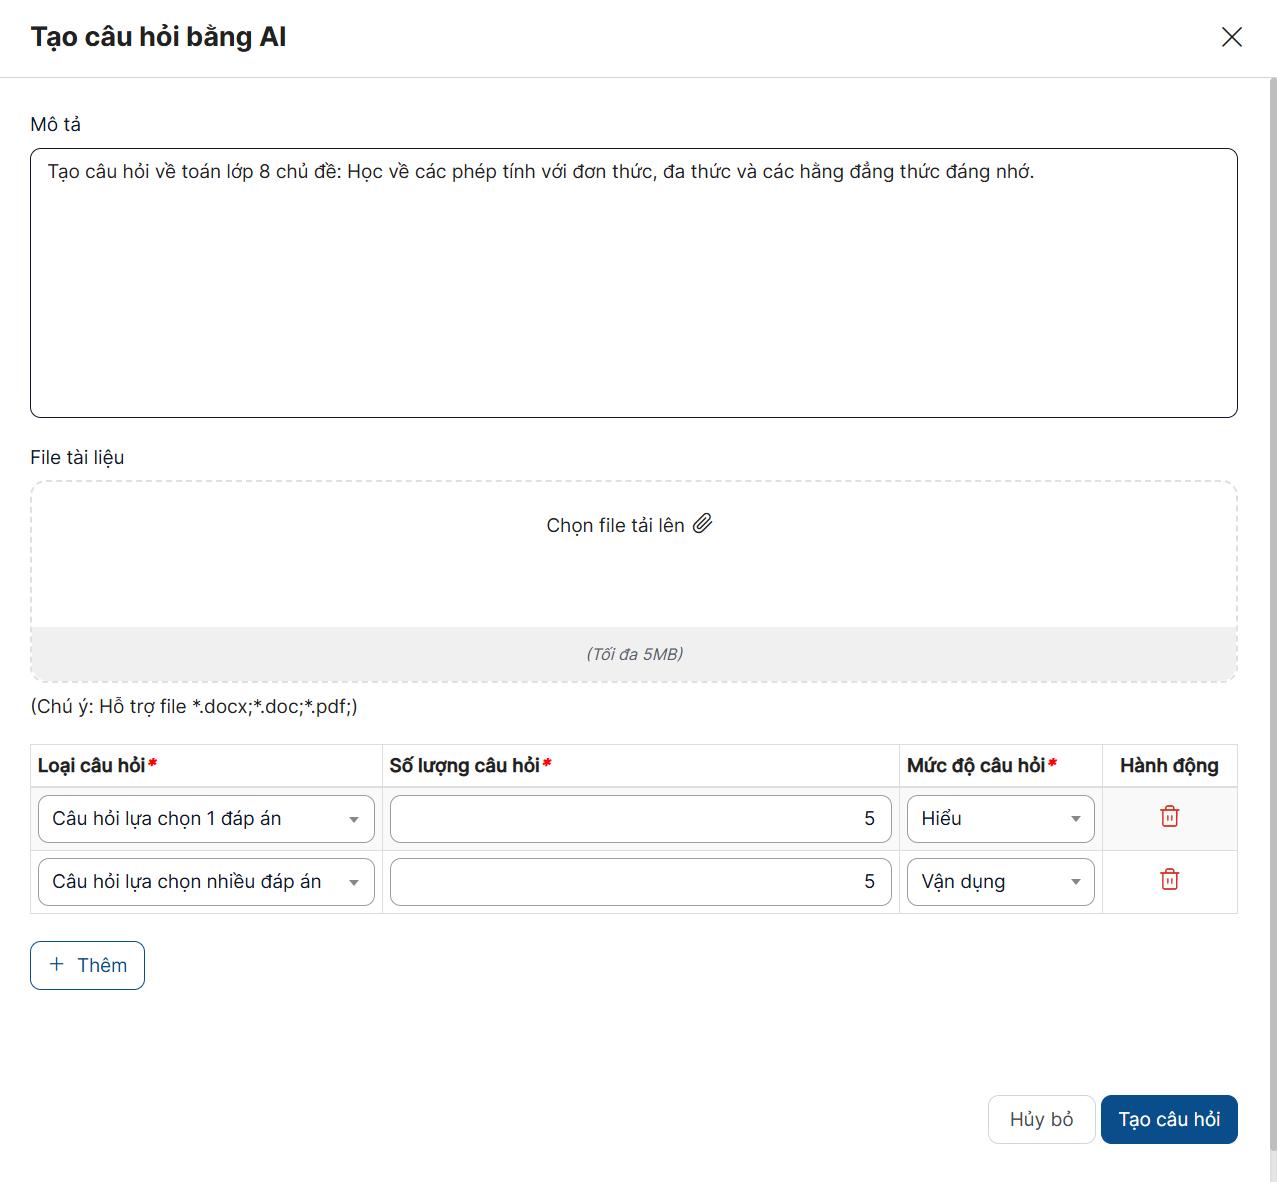The width and height of the screenshot is (1277, 1182).
Task: Cancel with the 'Hủy bỏ' button
Action: click(x=1041, y=1119)
